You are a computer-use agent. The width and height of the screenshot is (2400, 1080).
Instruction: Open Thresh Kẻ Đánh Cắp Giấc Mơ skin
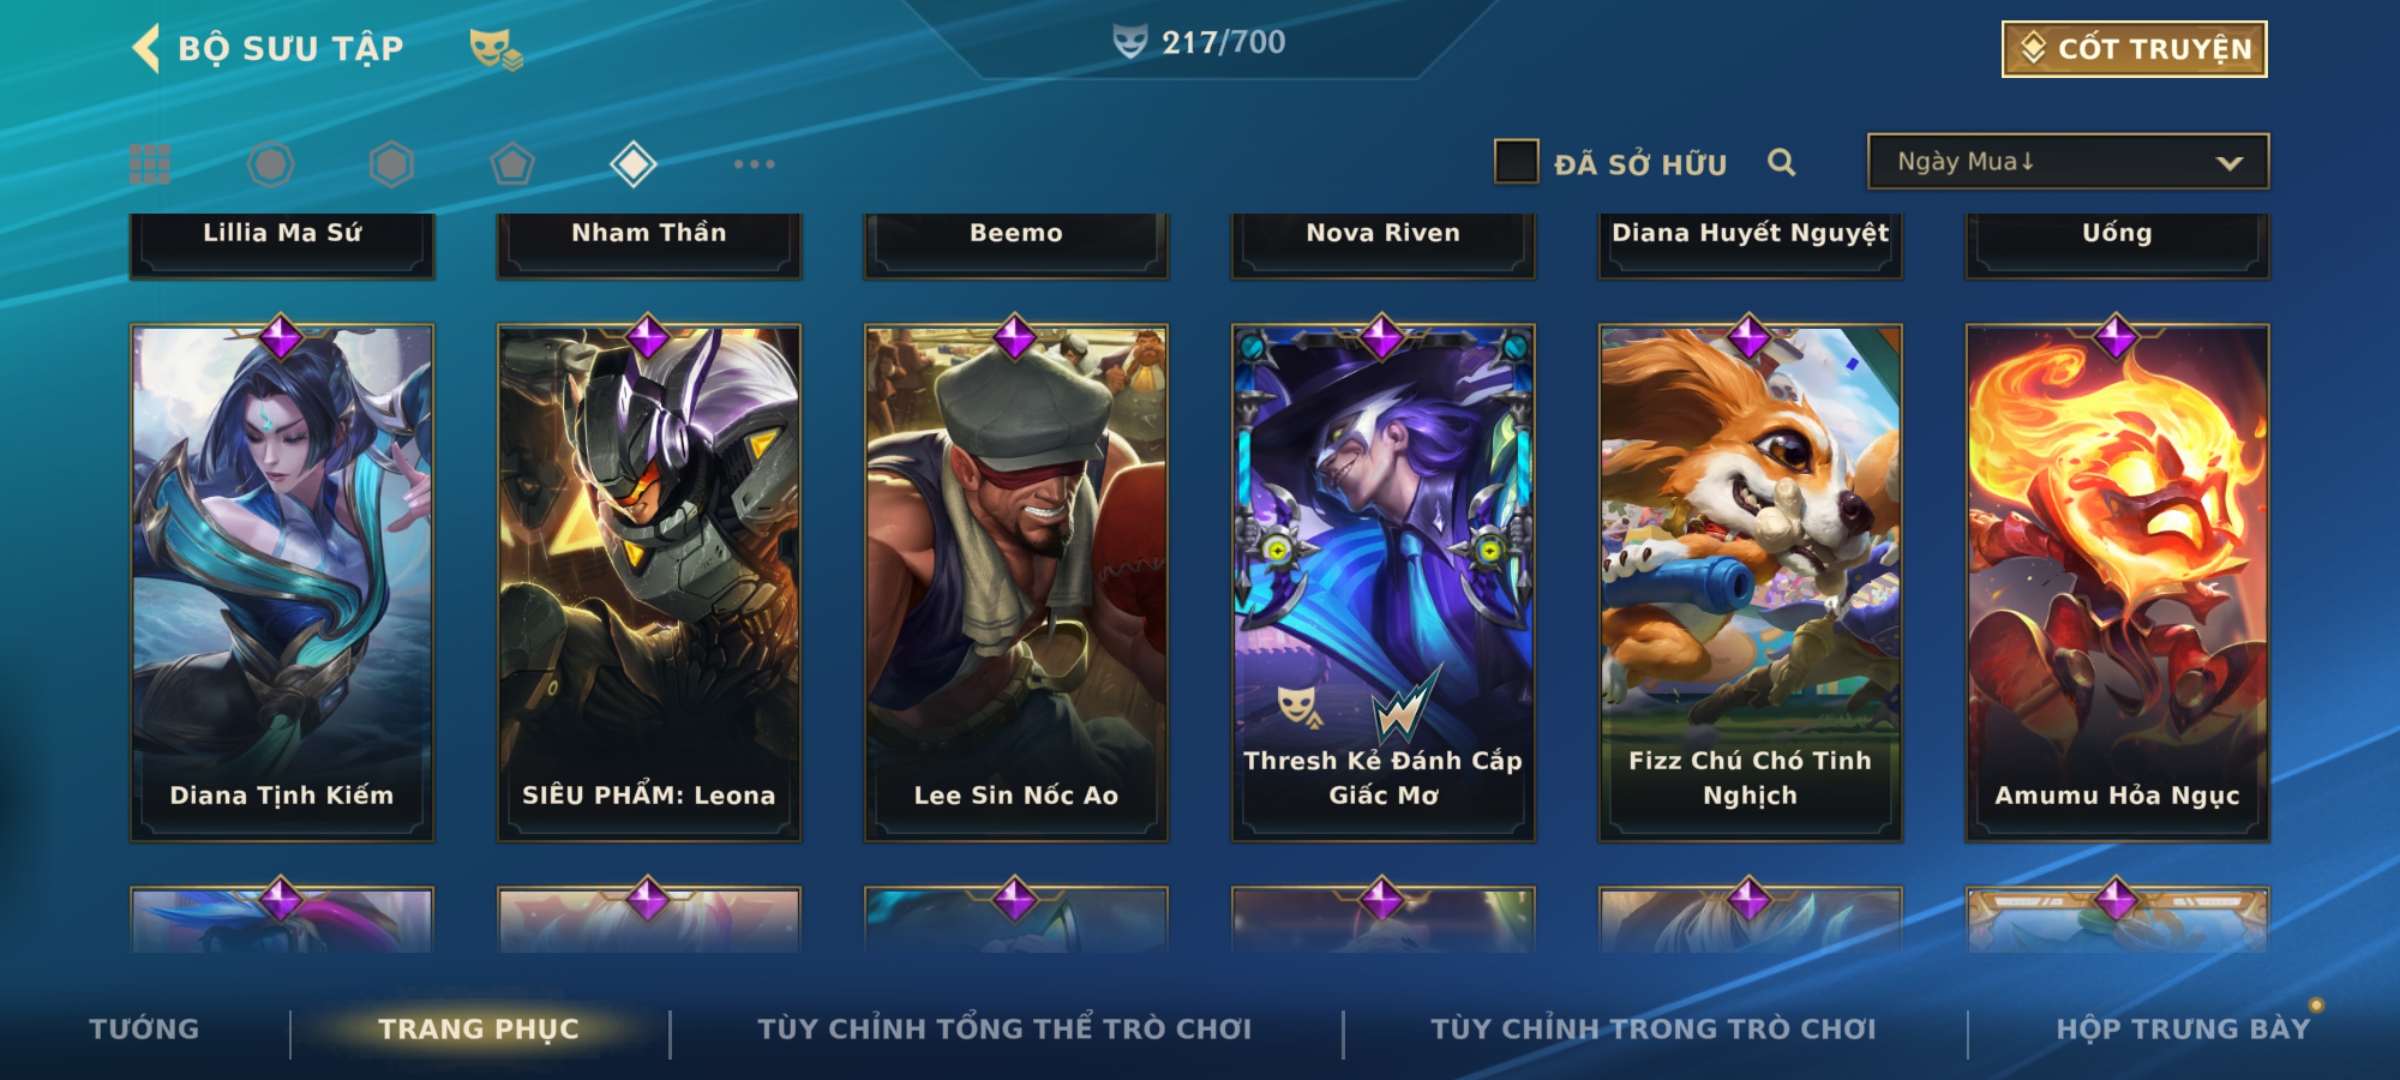(1383, 582)
